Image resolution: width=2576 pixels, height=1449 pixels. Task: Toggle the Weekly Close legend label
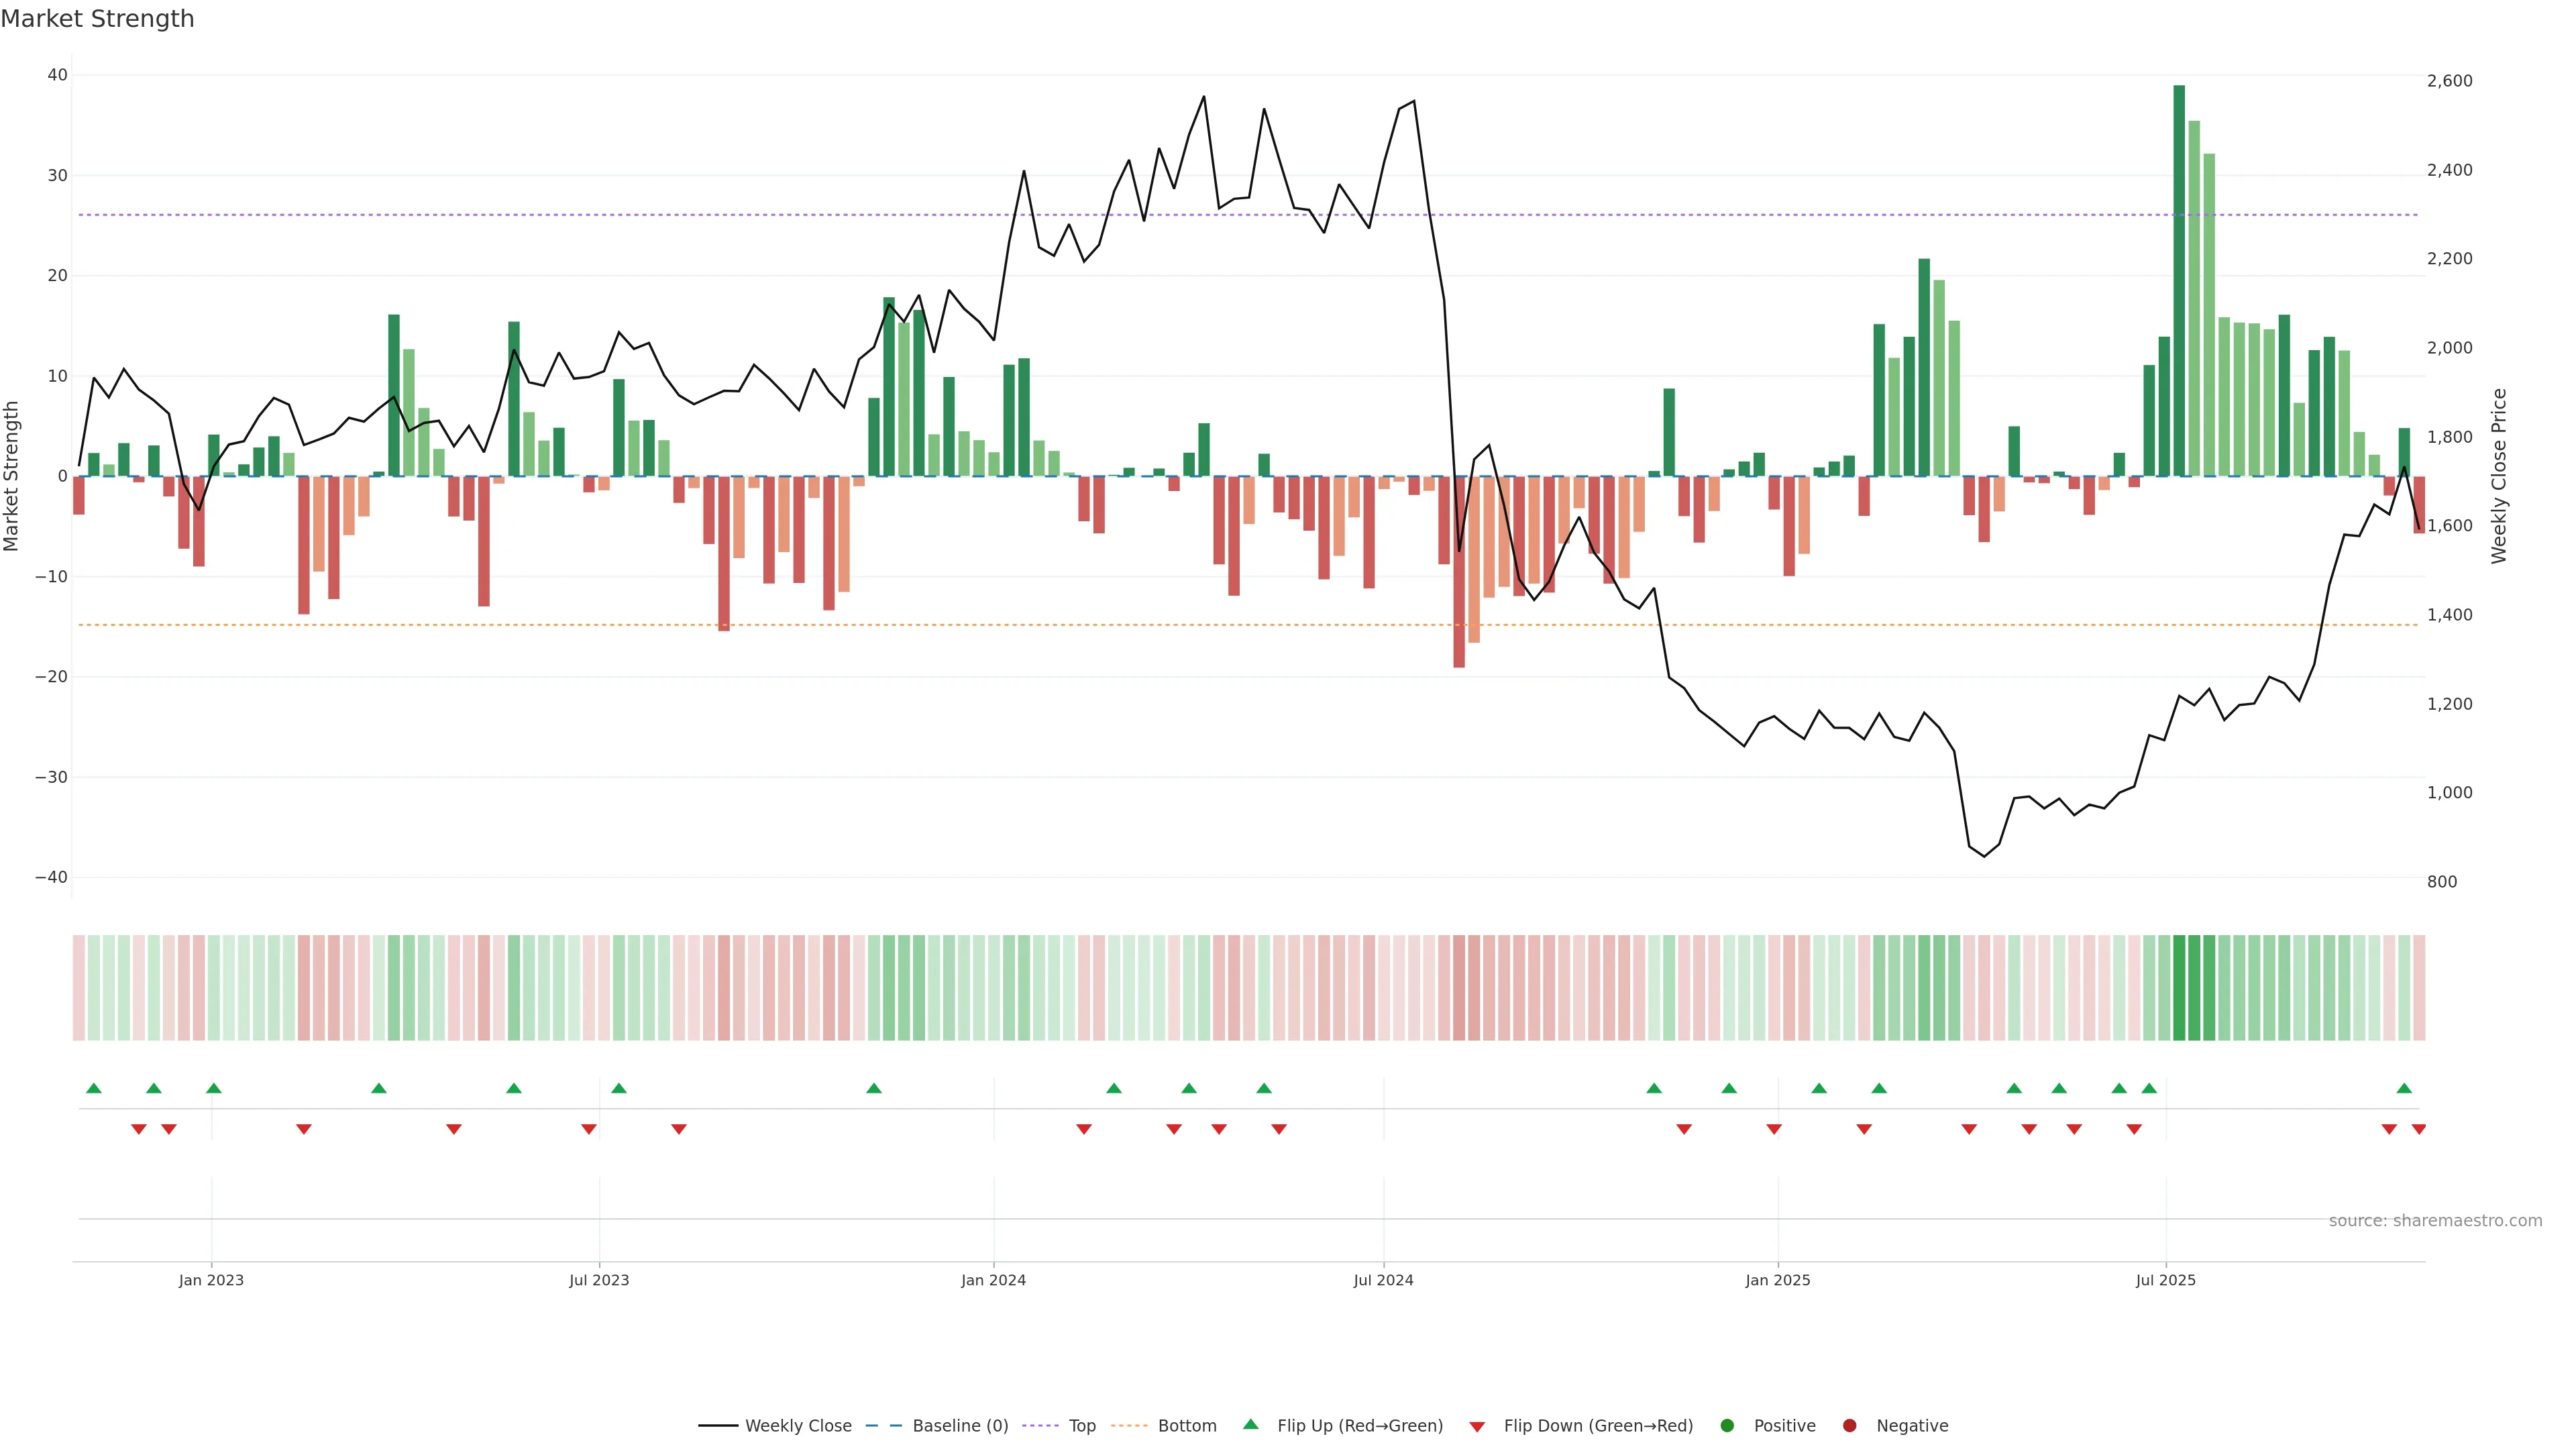click(798, 1426)
